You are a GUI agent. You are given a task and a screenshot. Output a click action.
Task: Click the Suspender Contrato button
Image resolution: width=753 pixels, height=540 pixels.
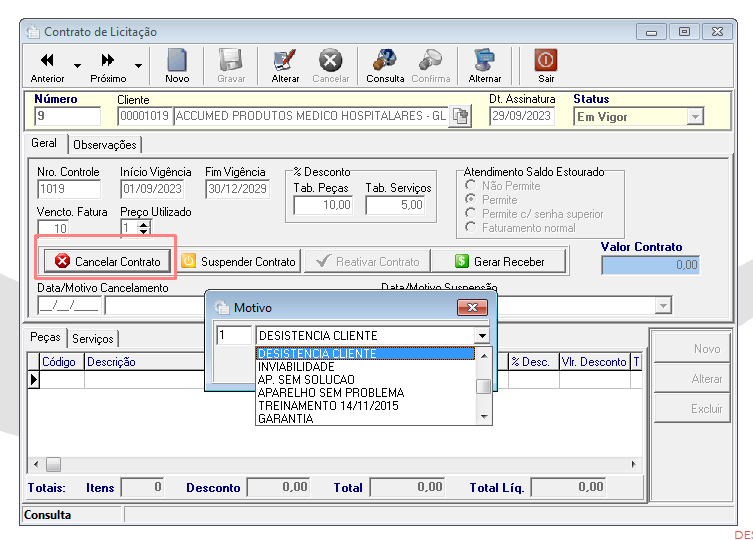239,261
